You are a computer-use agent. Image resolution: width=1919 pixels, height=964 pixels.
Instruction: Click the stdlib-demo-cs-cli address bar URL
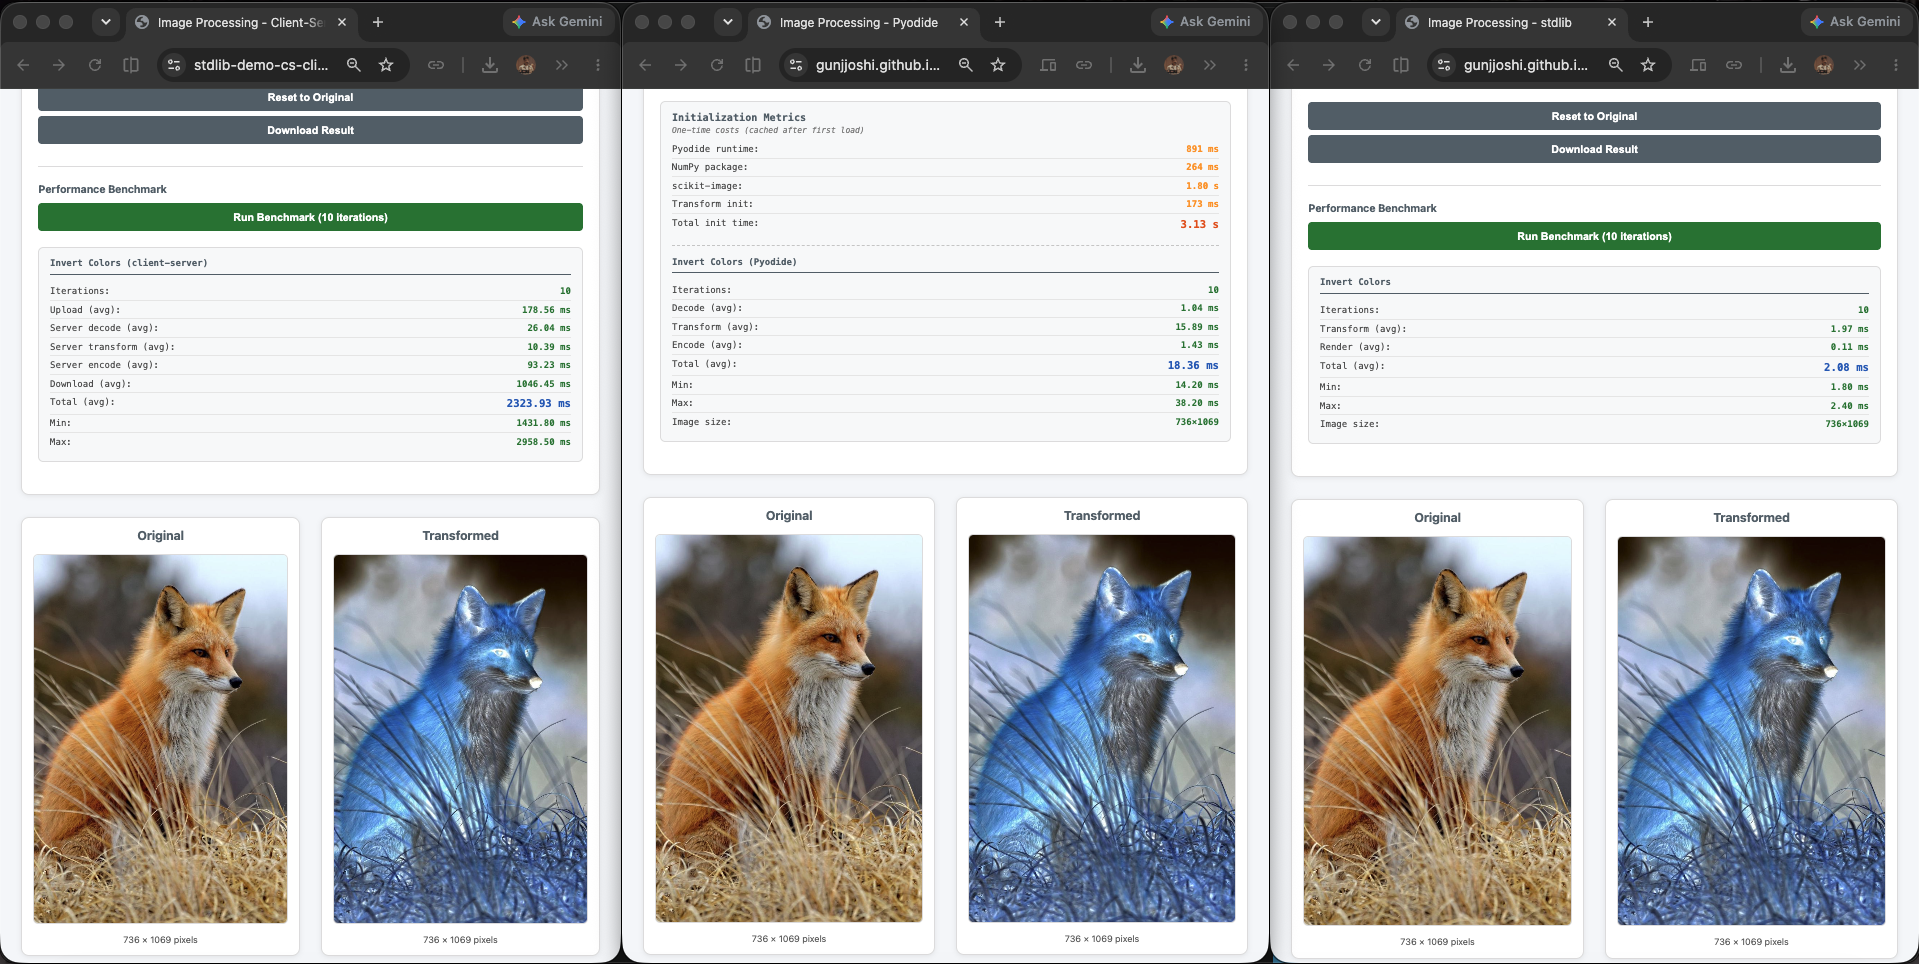[260, 65]
